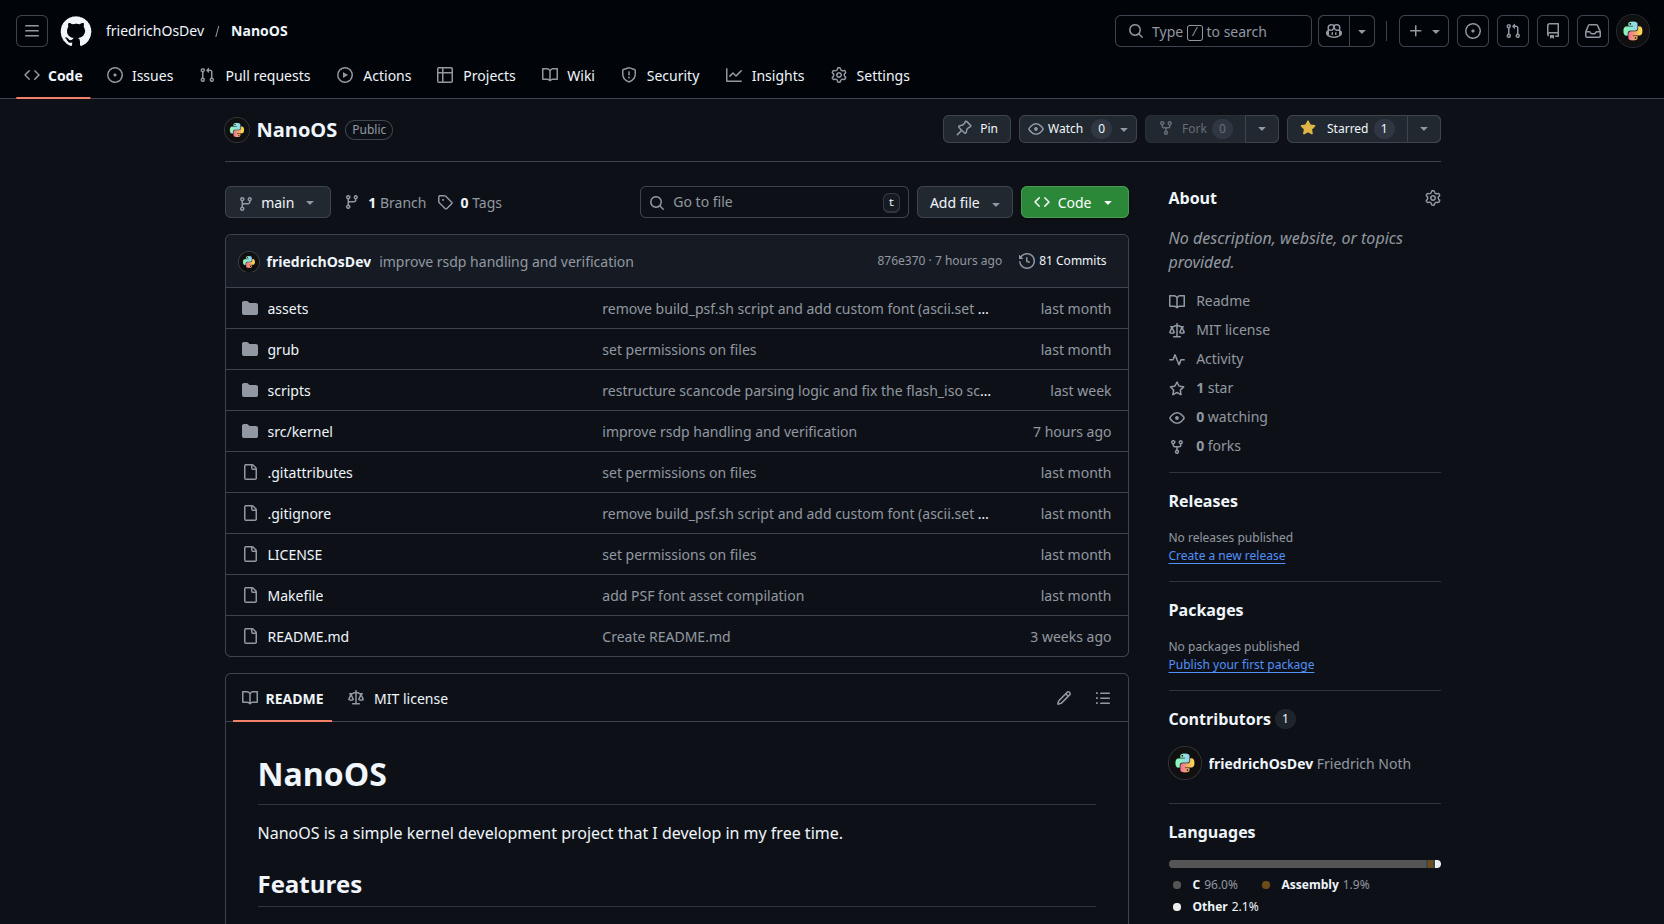1664x924 pixels.
Task: Open the src/kernel folder
Action: click(300, 432)
